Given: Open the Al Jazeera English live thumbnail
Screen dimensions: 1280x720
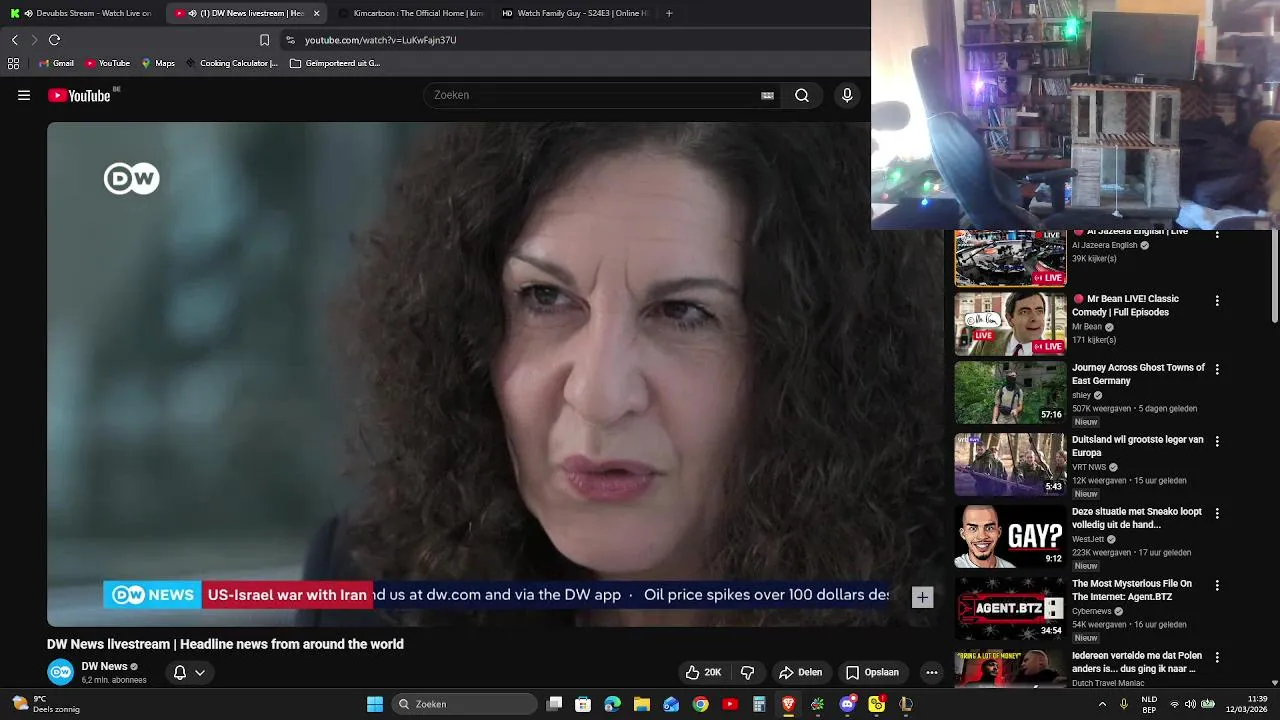Looking at the screenshot, I should pos(1010,257).
